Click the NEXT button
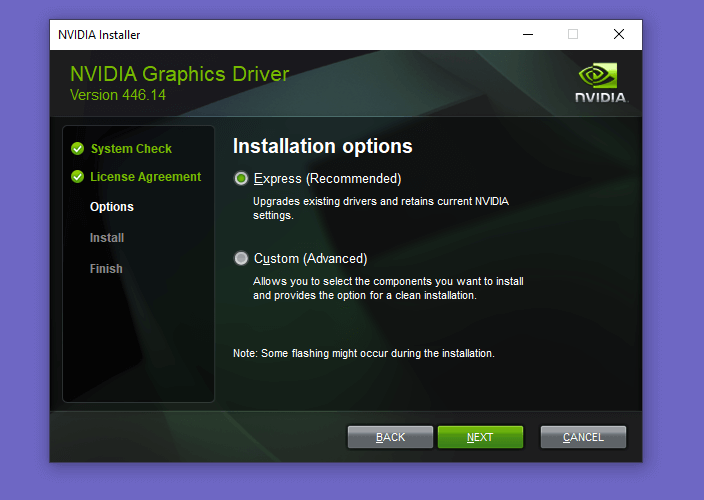Screen dimensions: 704x500 [480, 437]
